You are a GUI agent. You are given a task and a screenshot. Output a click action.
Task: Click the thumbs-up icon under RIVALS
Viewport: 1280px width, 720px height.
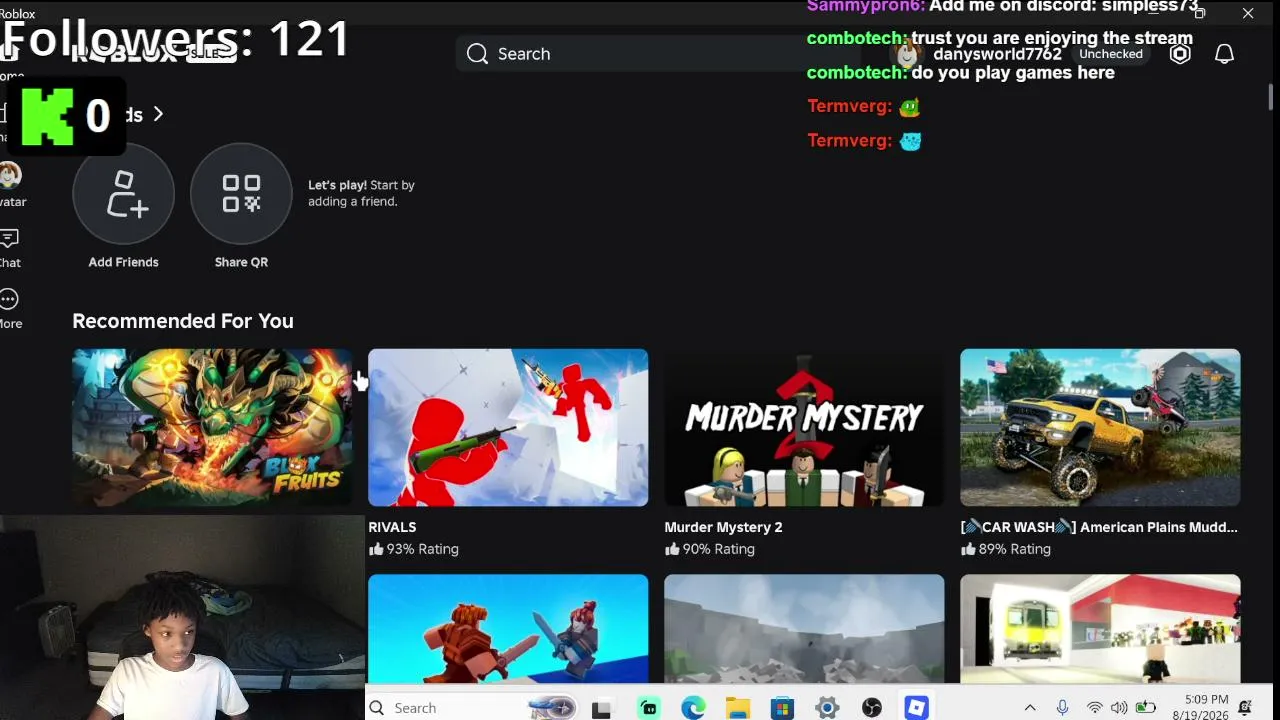[376, 549]
